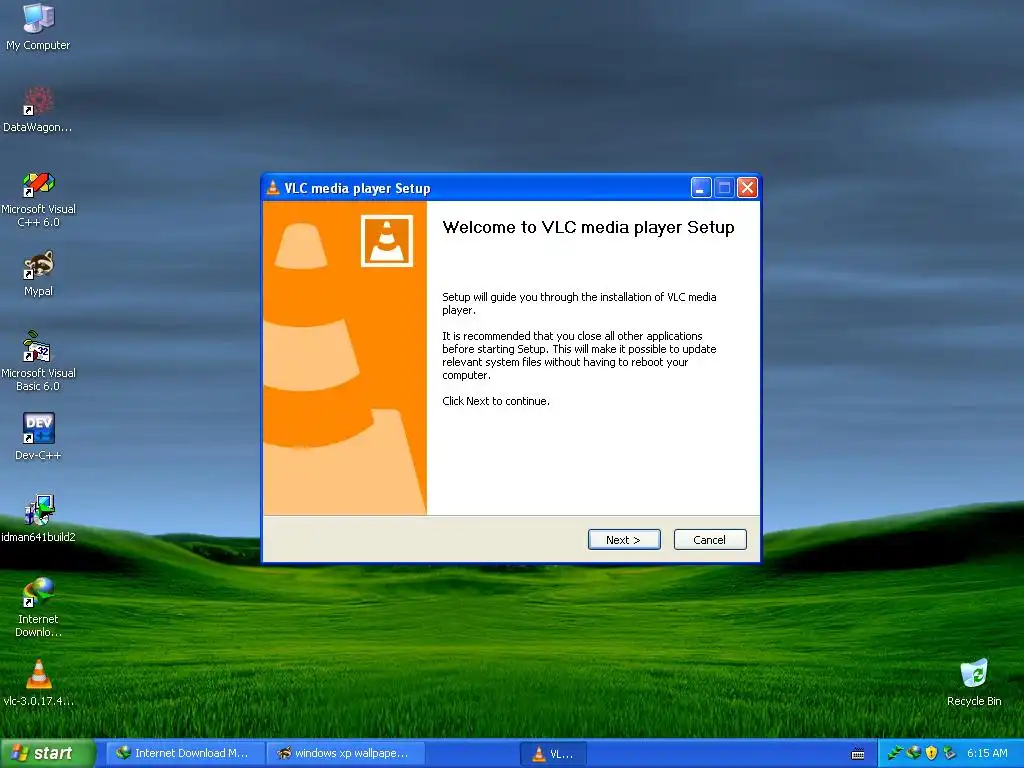Open the Windows Start menu
Viewport: 1024px width, 768px height.
click(47, 753)
